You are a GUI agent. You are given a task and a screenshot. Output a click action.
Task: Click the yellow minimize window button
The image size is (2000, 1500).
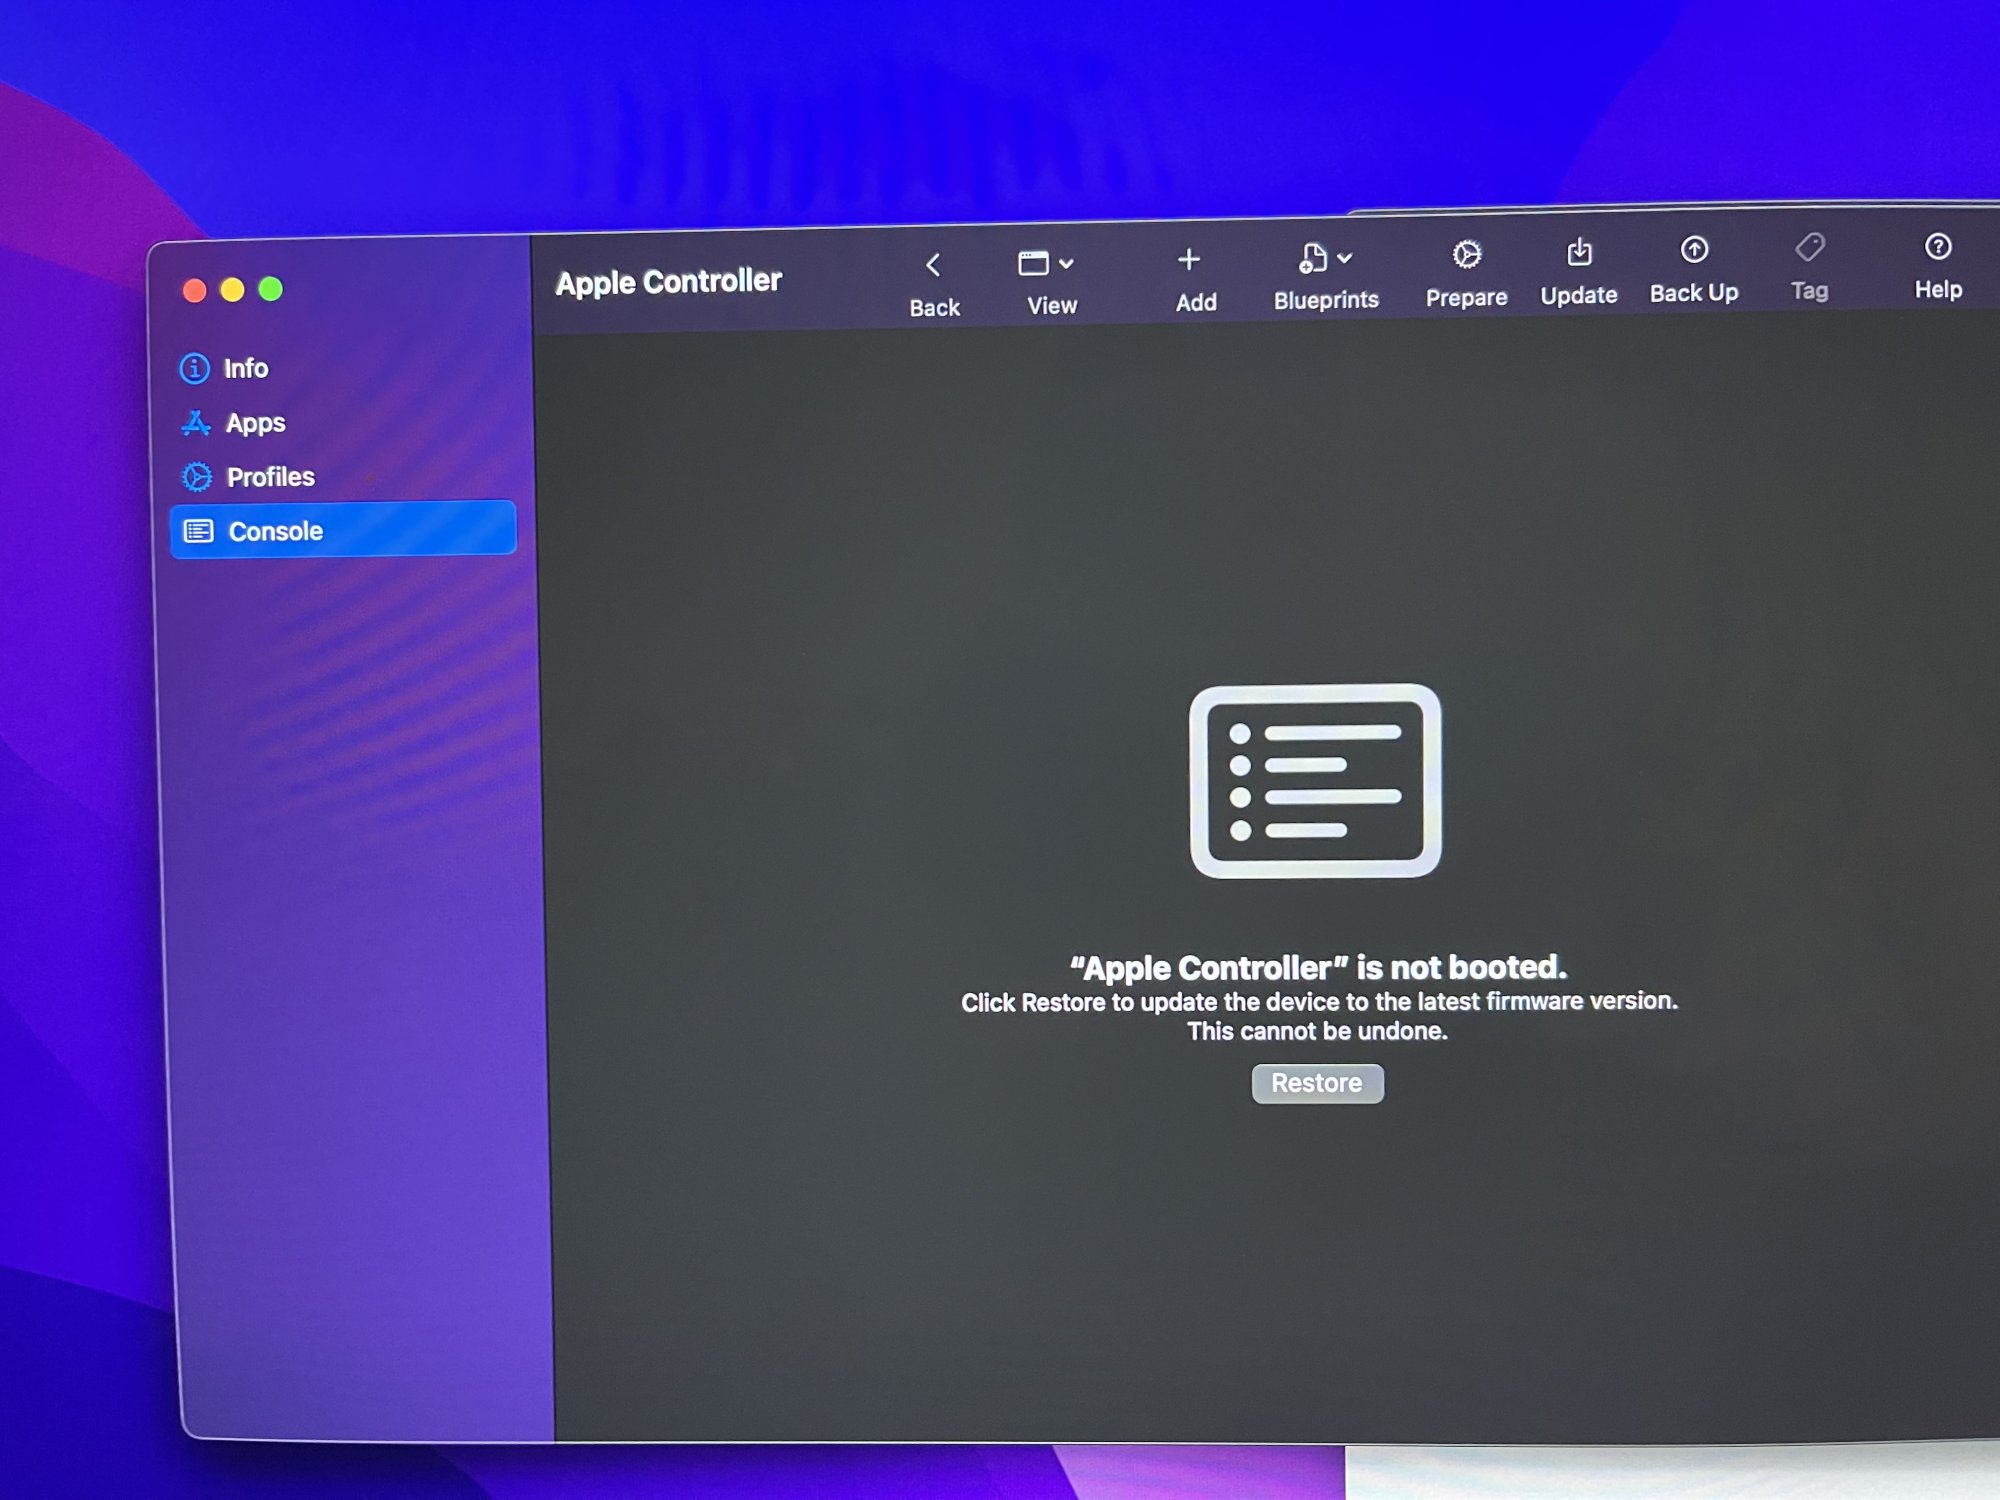(x=232, y=290)
